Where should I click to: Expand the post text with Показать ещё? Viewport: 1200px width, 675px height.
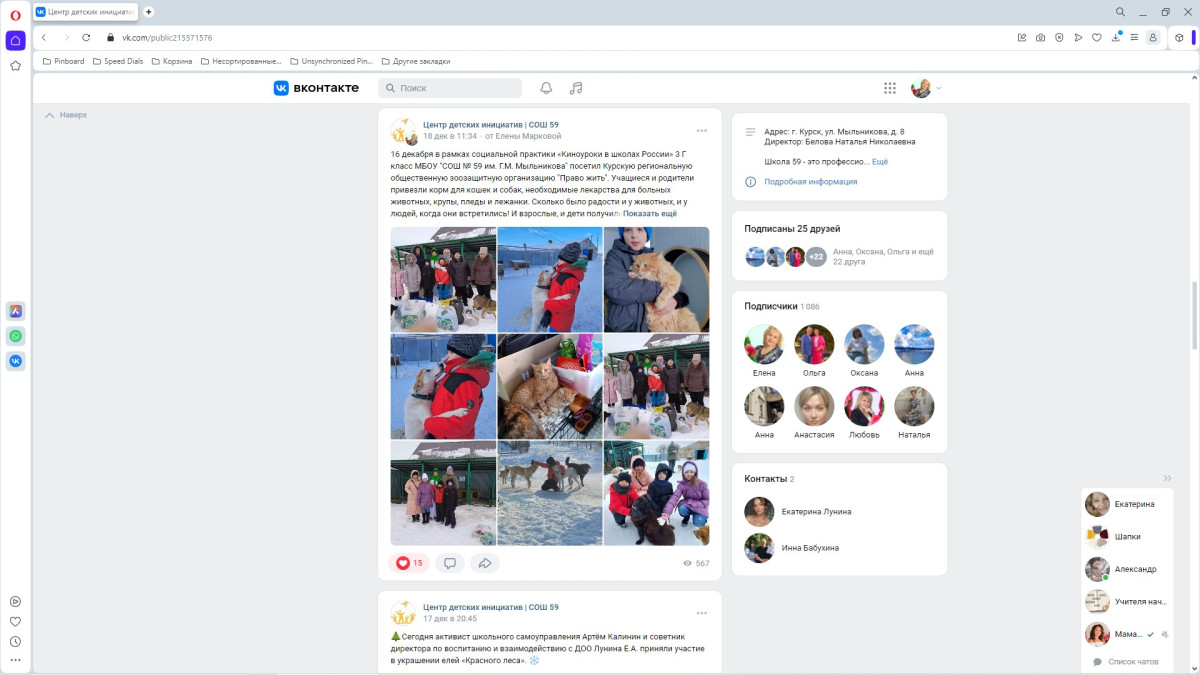point(650,213)
